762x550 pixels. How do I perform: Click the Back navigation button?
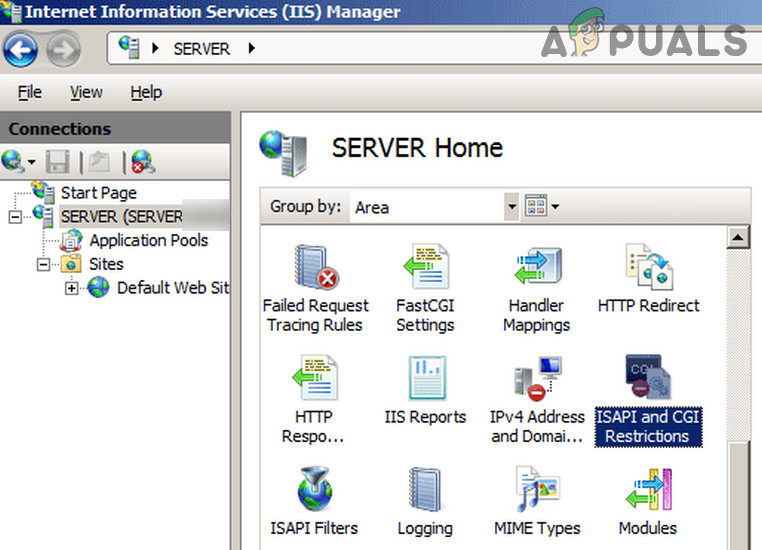pos(20,49)
